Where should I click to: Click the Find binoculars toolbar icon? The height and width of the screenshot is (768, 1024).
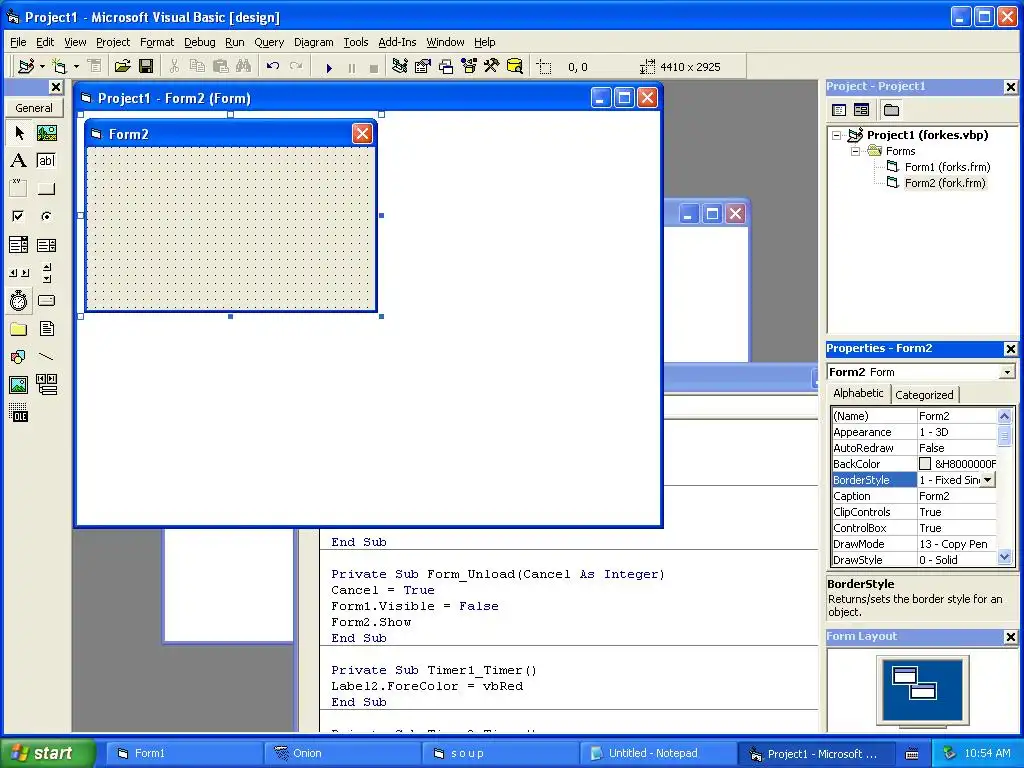pos(244,66)
